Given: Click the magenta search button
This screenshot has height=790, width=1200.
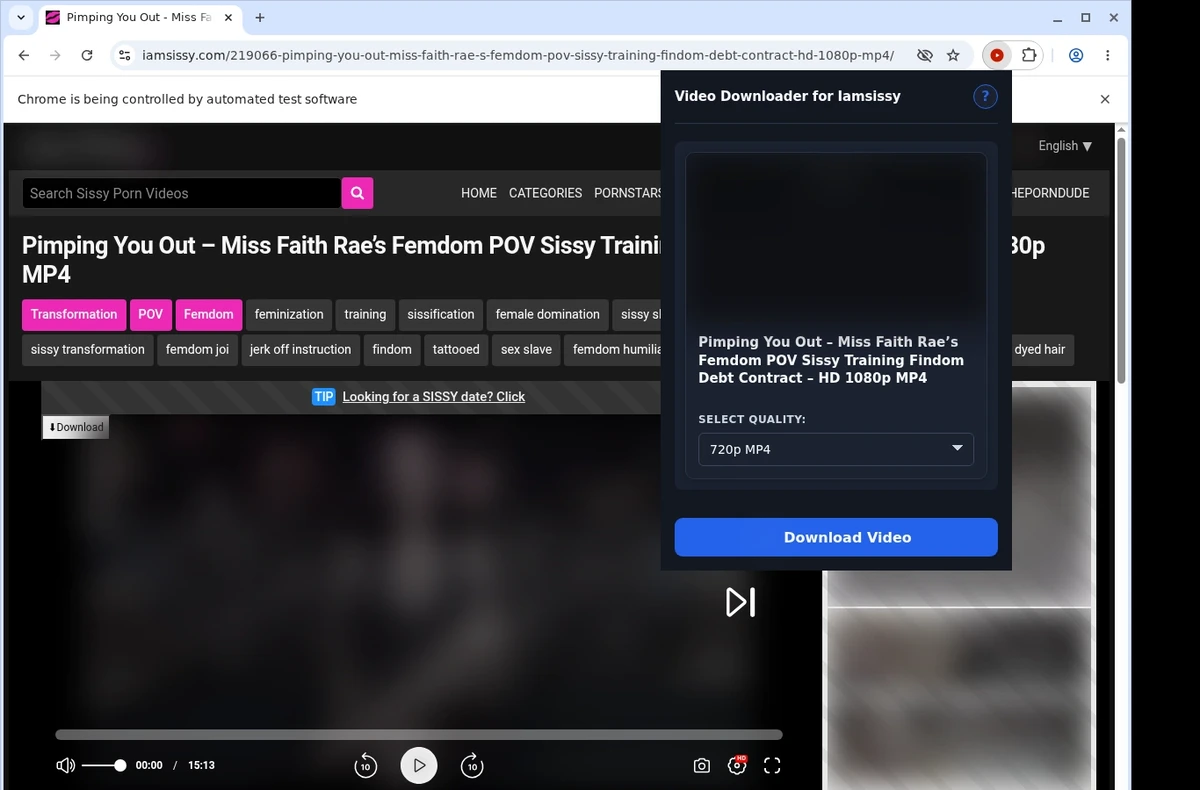Looking at the screenshot, I should 357,193.
